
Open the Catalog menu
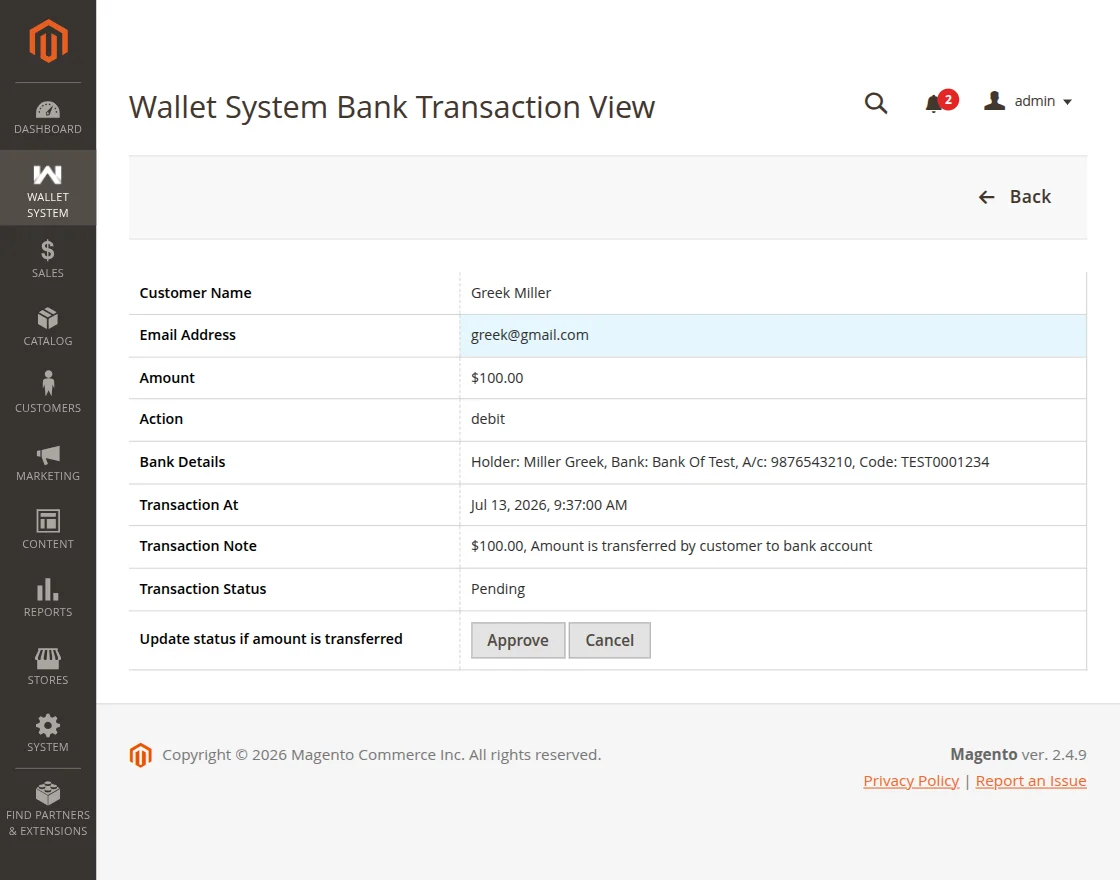pos(48,327)
